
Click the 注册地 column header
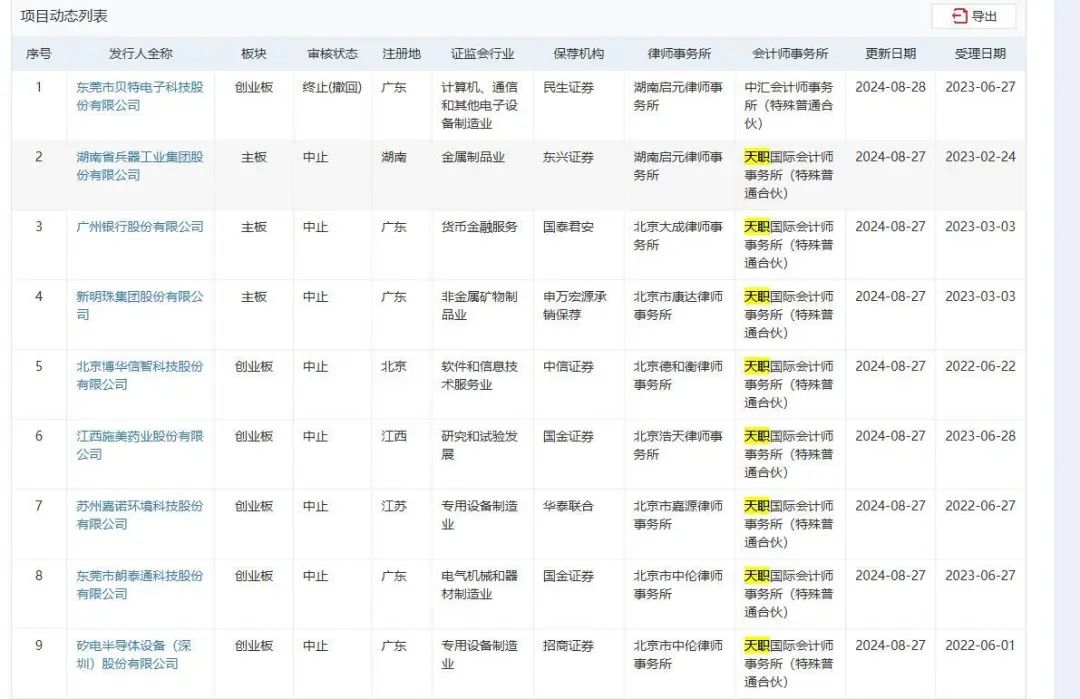pyautogui.click(x=401, y=54)
